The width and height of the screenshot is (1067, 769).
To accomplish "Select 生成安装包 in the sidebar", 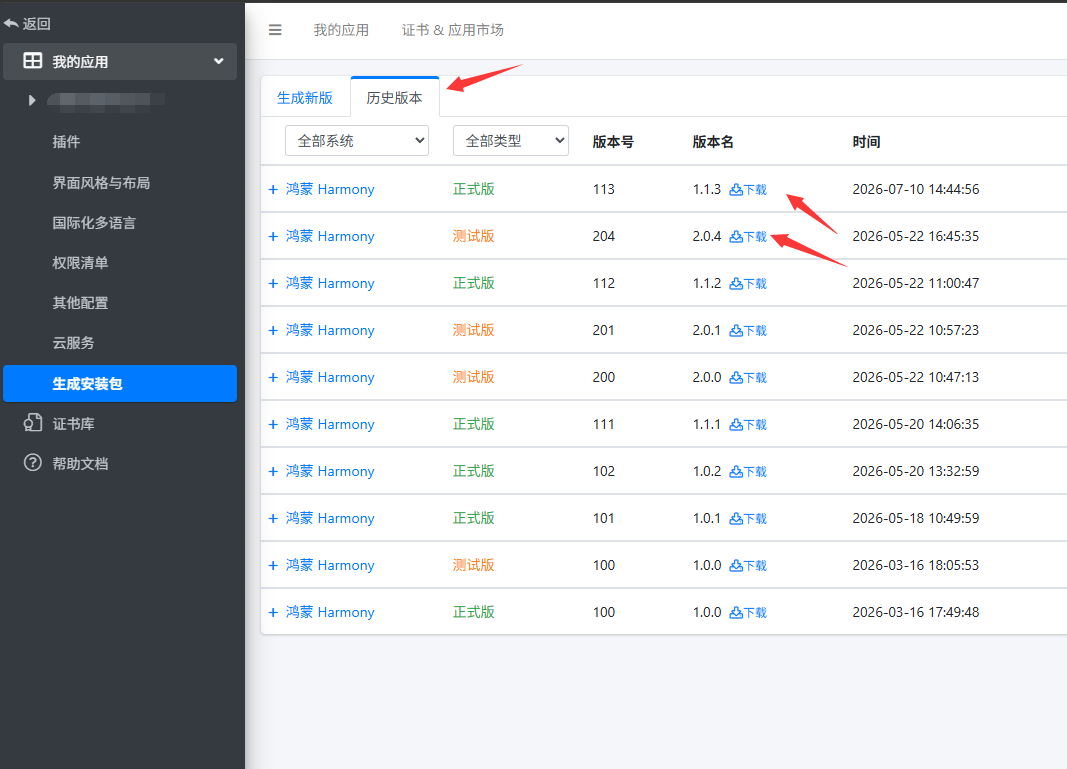I will coord(120,384).
